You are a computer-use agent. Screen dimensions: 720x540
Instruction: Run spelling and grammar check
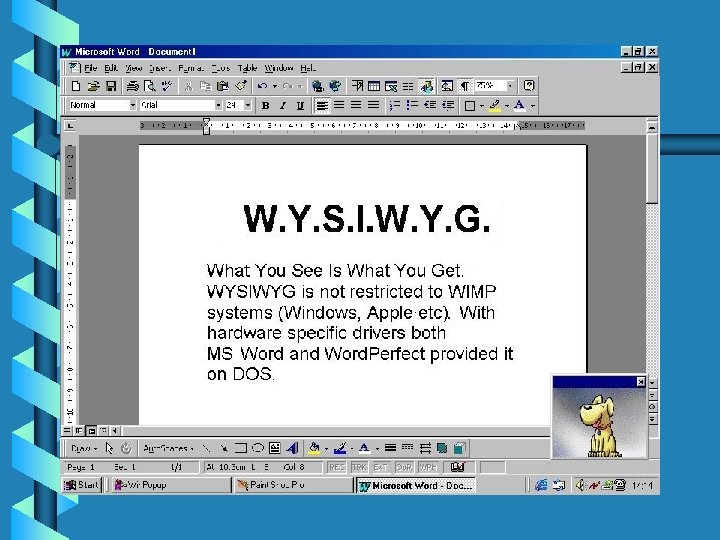click(x=167, y=86)
